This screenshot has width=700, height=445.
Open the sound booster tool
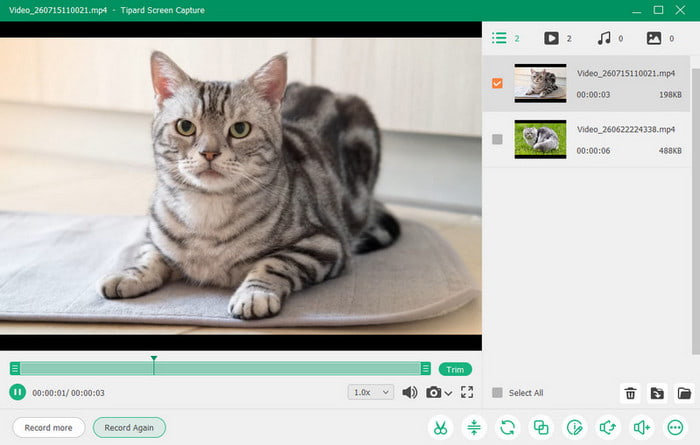pos(642,428)
